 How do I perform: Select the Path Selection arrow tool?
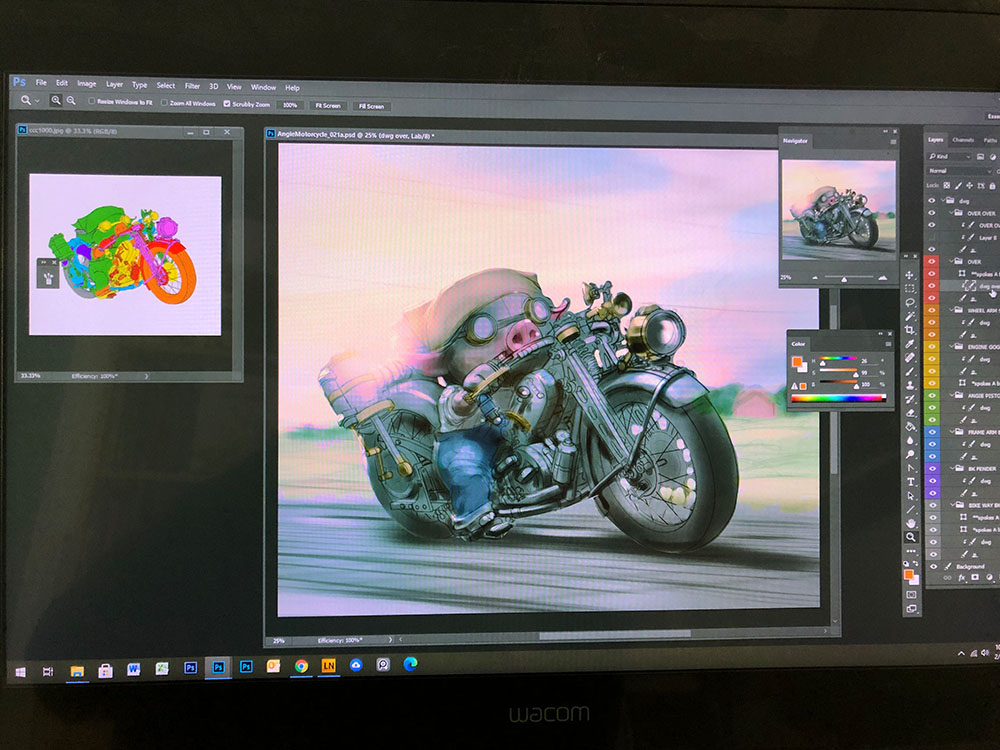[x=911, y=496]
